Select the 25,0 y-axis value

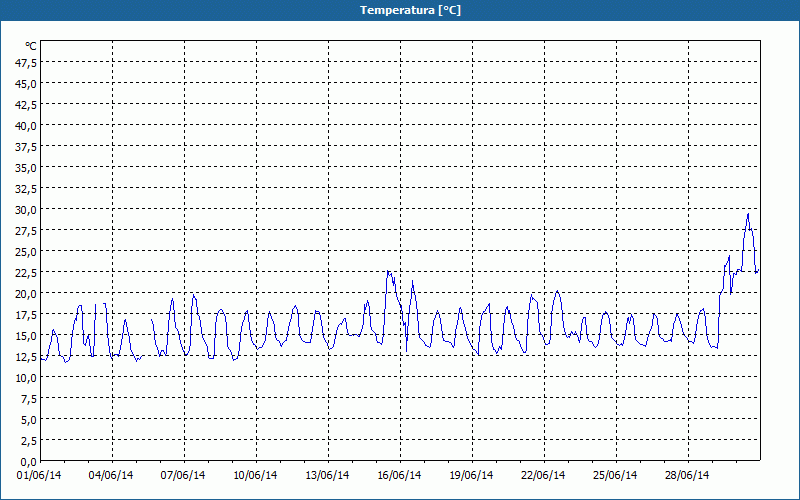pyautogui.click(x=27, y=252)
